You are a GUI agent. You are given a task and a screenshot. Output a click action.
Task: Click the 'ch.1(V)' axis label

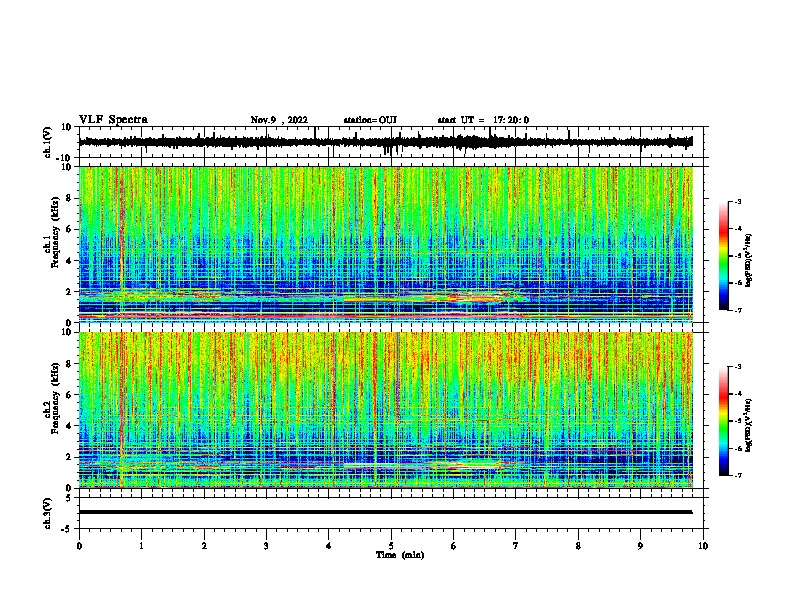click(48, 142)
